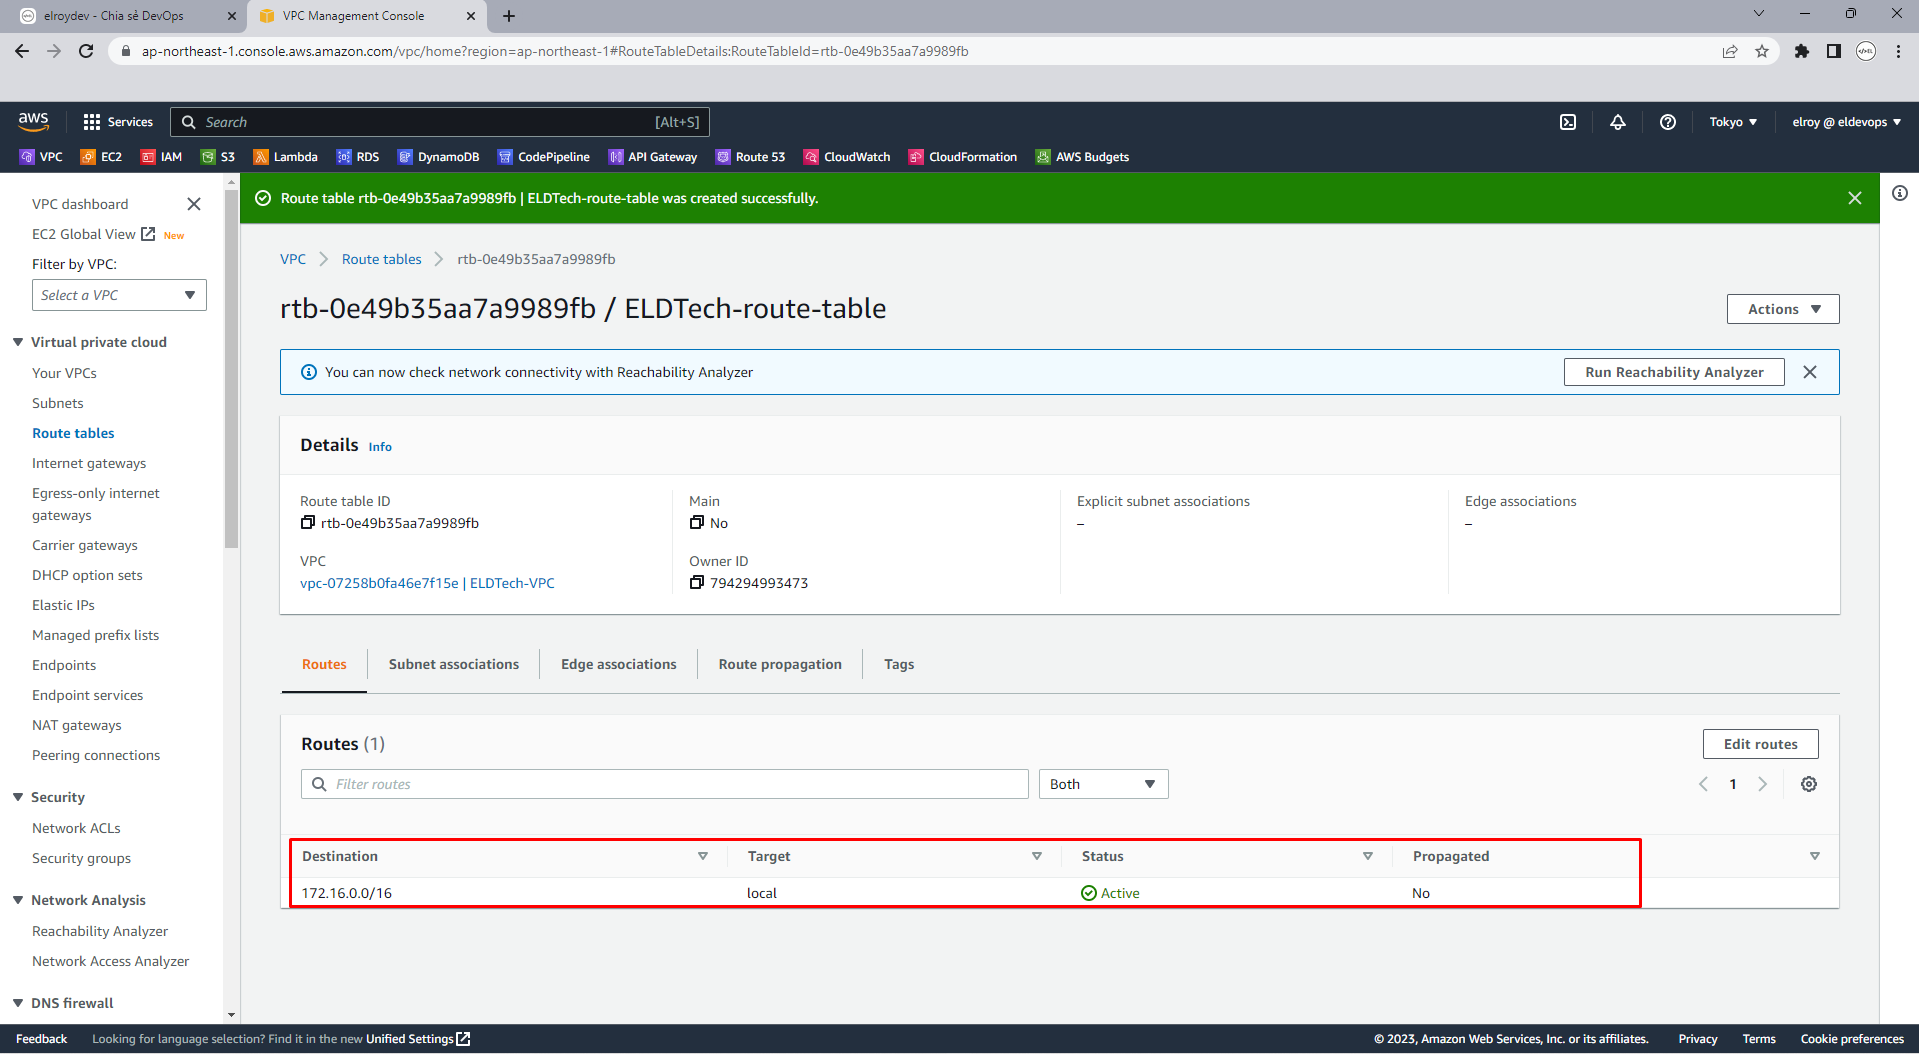The width and height of the screenshot is (1919, 1054).
Task: Open the DynamoDB shortcut in favorites bar
Action: pyautogui.click(x=438, y=157)
